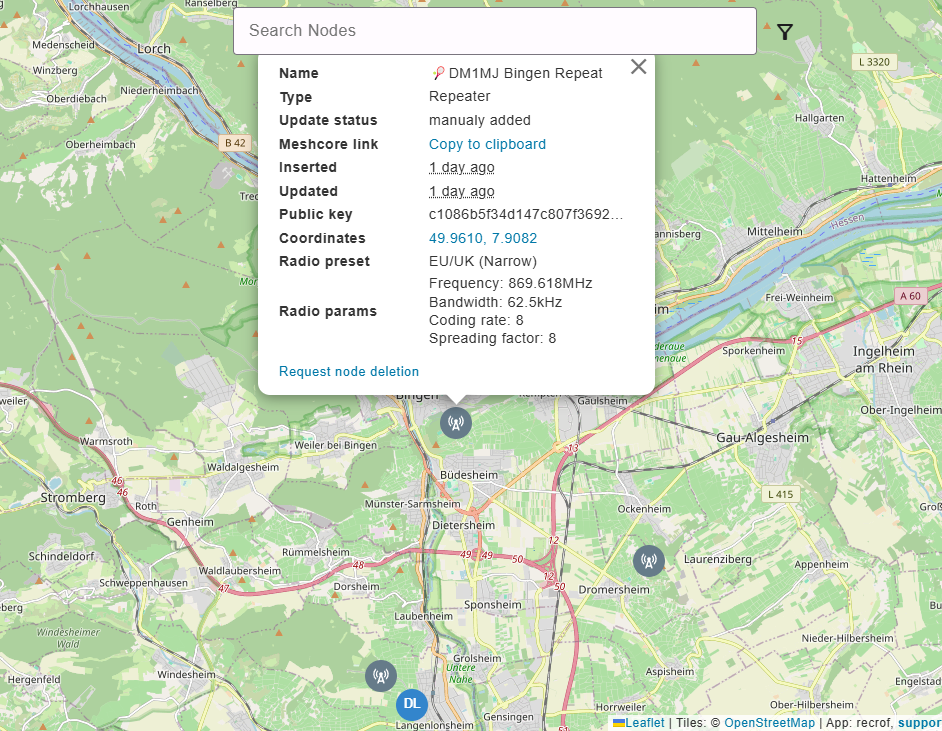Open the node filter funnel icon
The width and height of the screenshot is (942, 731).
coord(785,32)
